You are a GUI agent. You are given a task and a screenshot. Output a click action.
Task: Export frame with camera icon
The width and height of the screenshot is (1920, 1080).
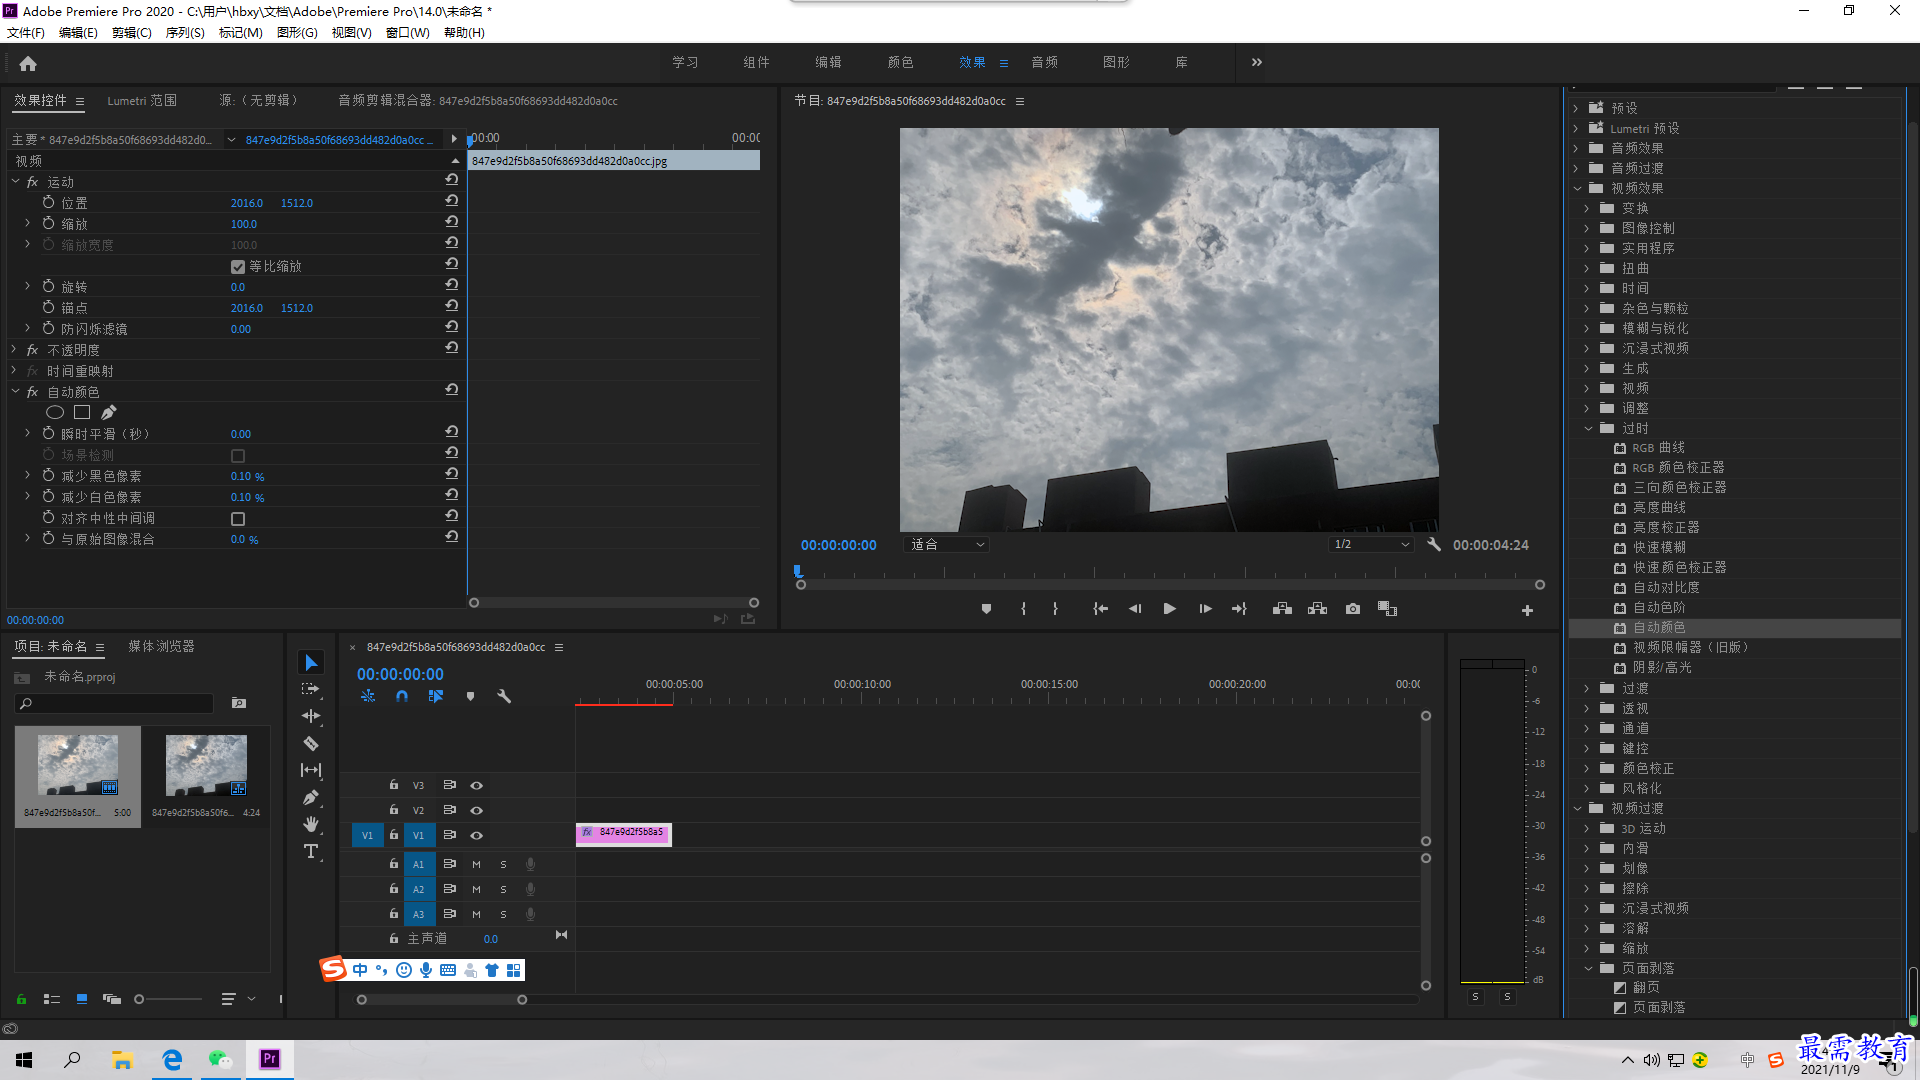point(1353,609)
